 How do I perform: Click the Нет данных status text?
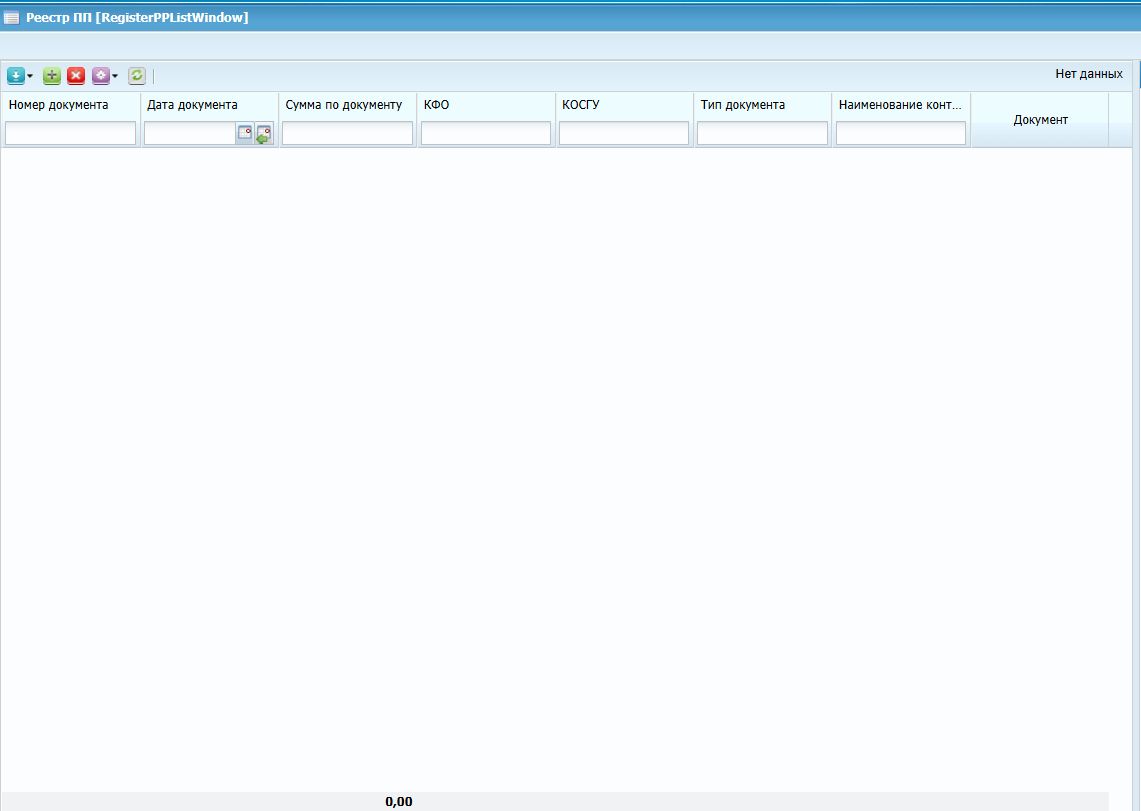coord(1089,74)
